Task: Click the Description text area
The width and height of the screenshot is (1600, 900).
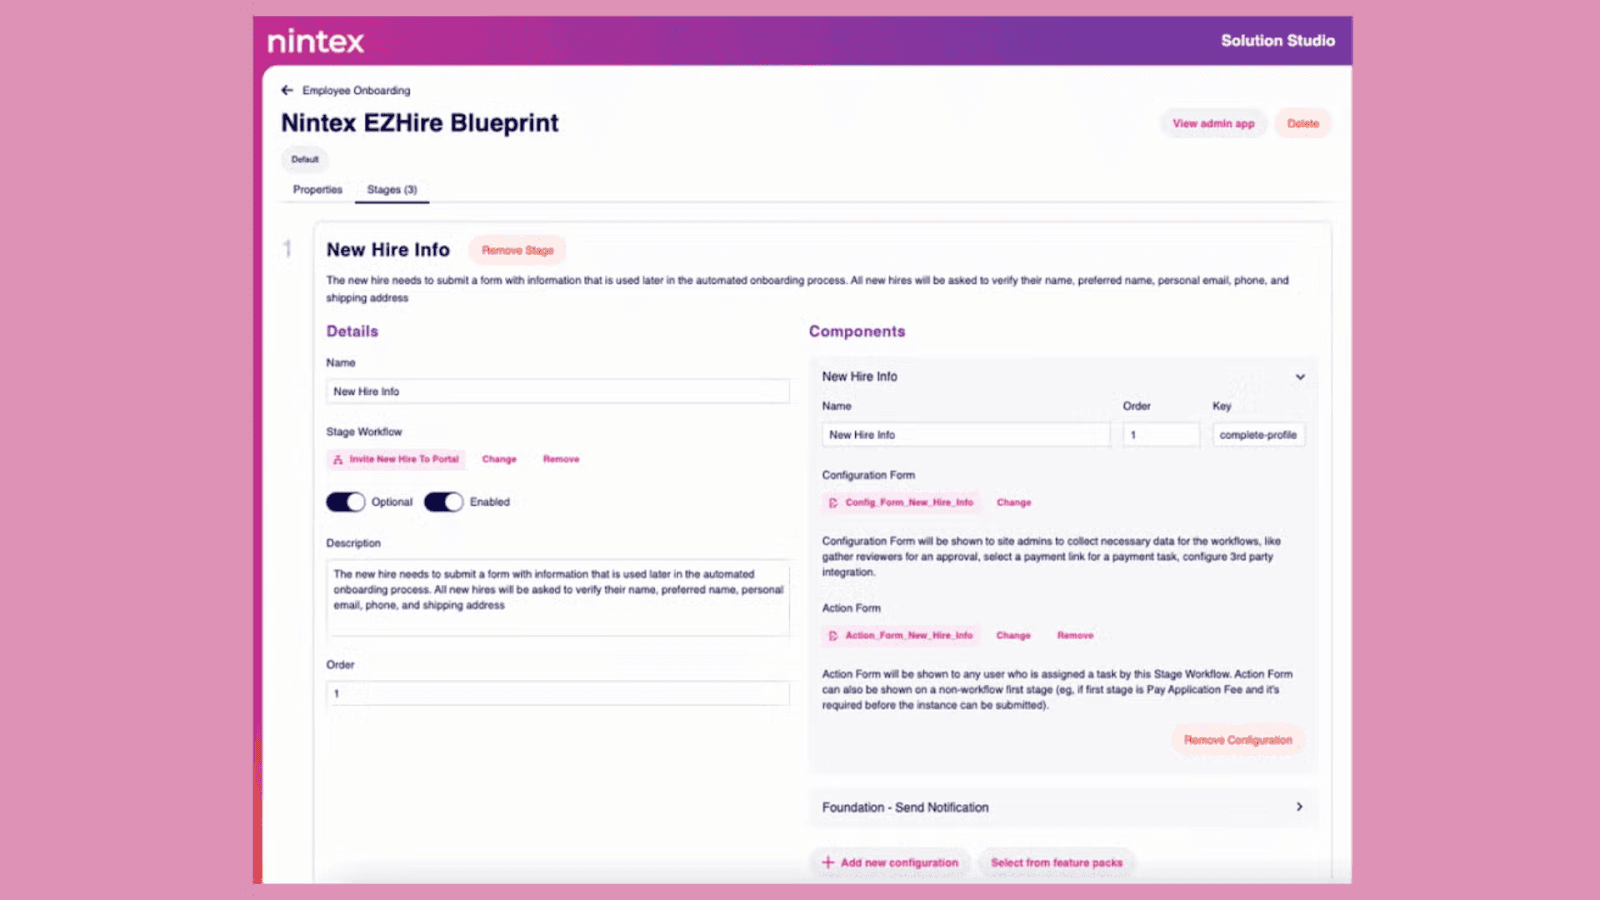Action: (x=558, y=598)
